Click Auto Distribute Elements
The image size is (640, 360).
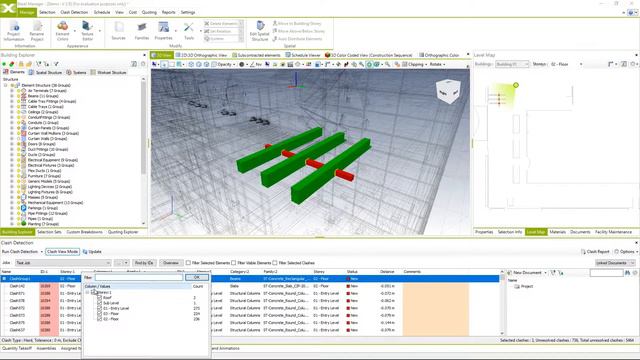point(298,39)
